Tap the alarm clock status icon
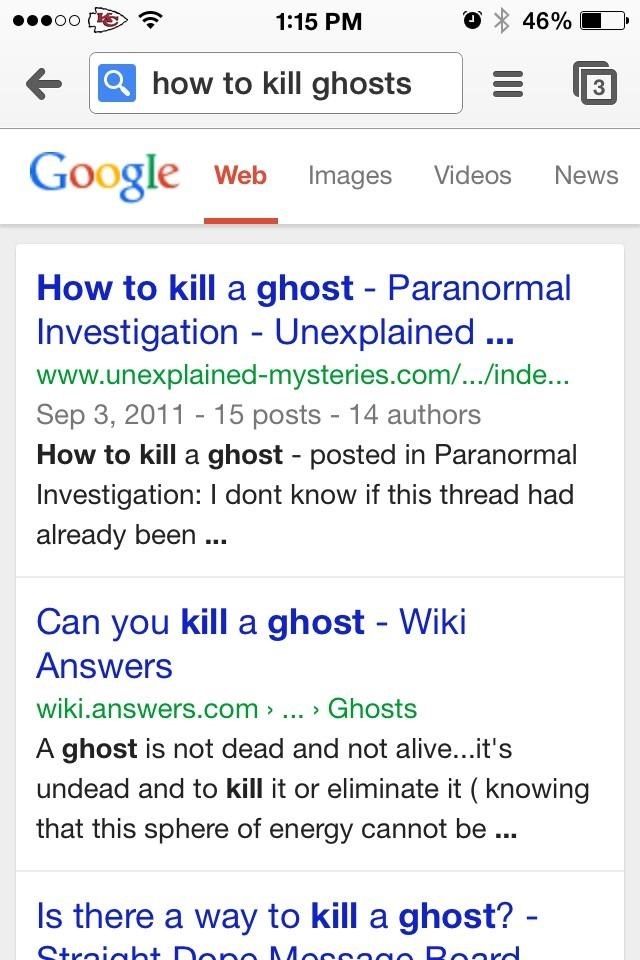640x960 pixels. (472, 21)
